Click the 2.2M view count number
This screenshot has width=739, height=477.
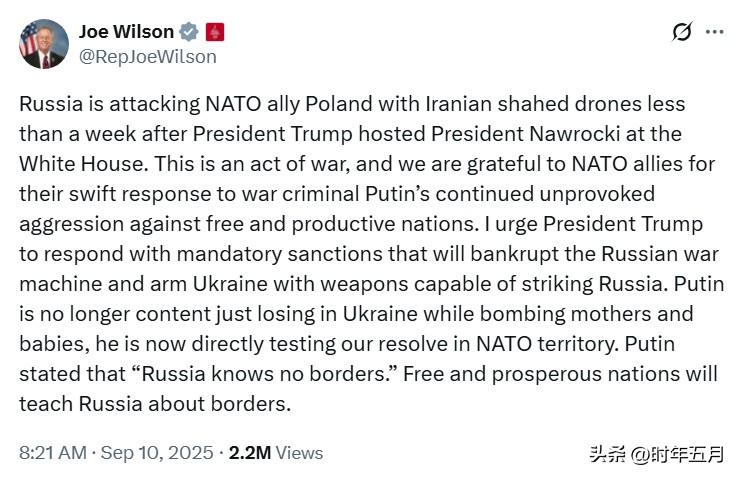tap(250, 452)
